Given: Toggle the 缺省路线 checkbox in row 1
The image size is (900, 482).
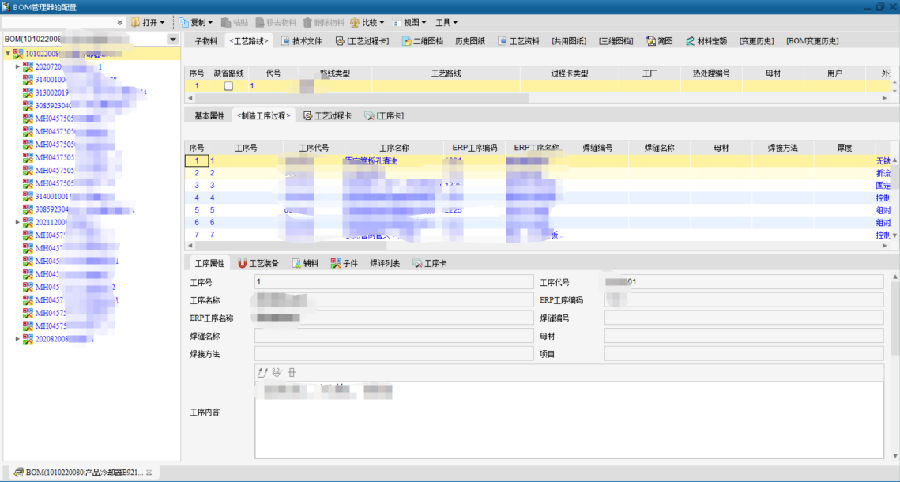Looking at the screenshot, I should [228, 86].
